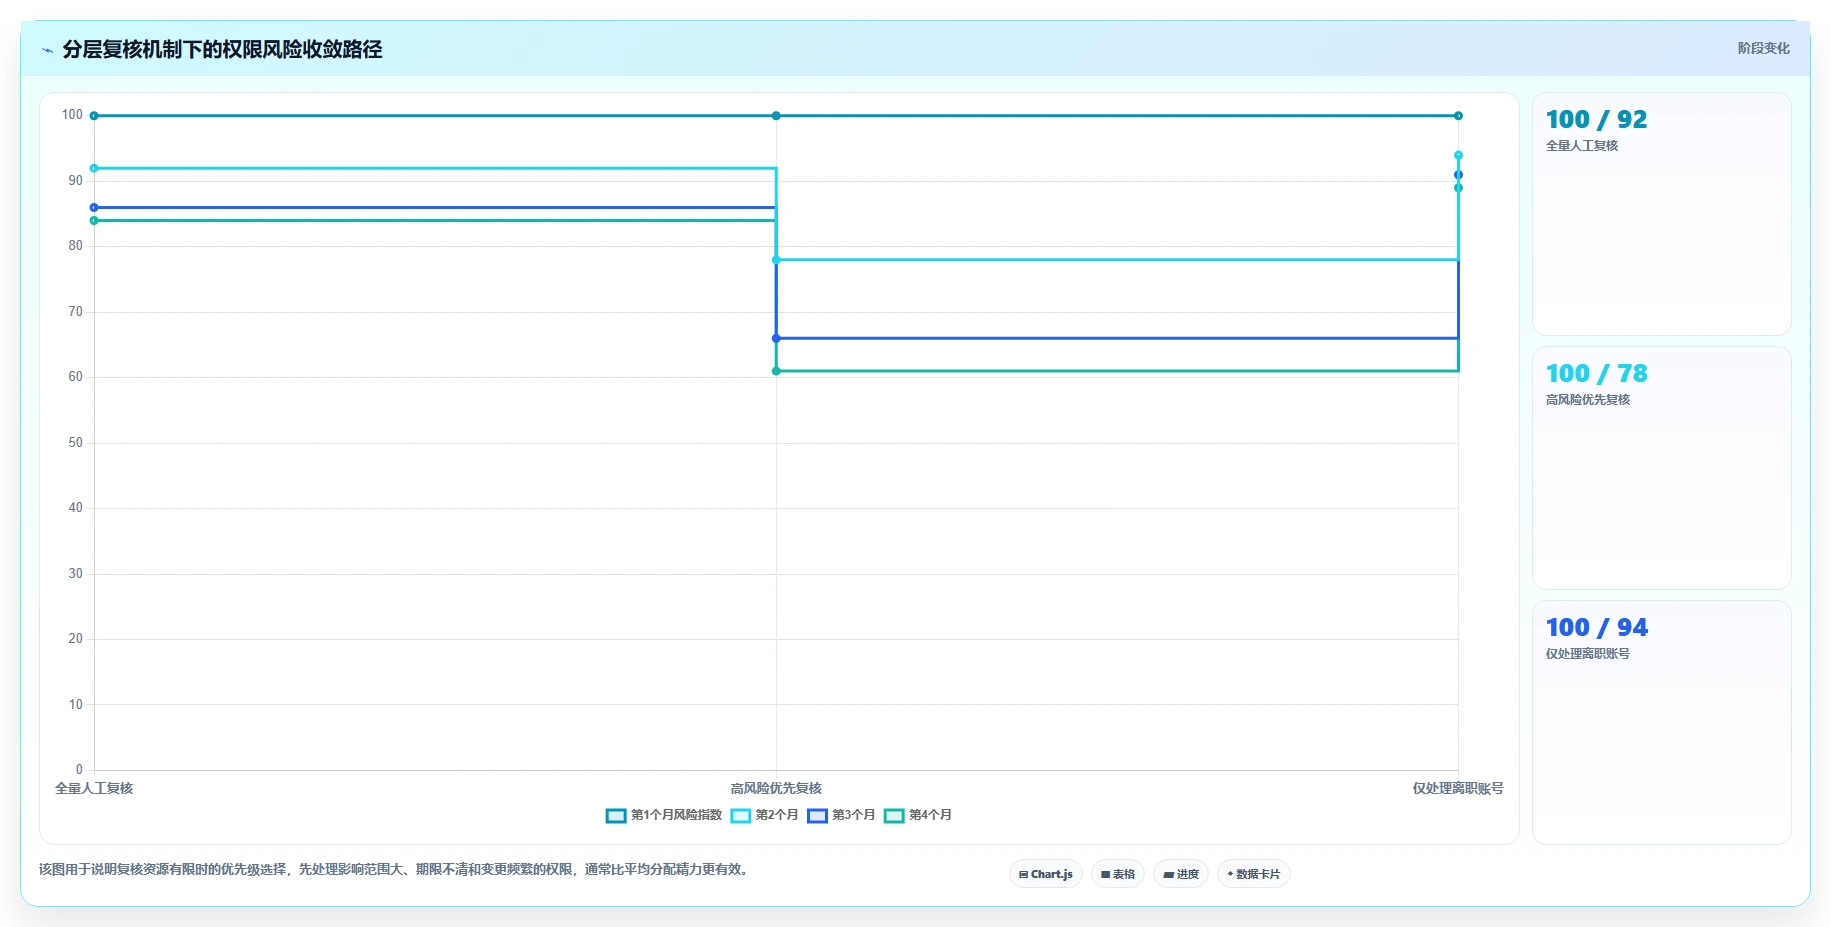Click the 阶段变化 label in header
The image size is (1831, 927).
(x=1763, y=48)
